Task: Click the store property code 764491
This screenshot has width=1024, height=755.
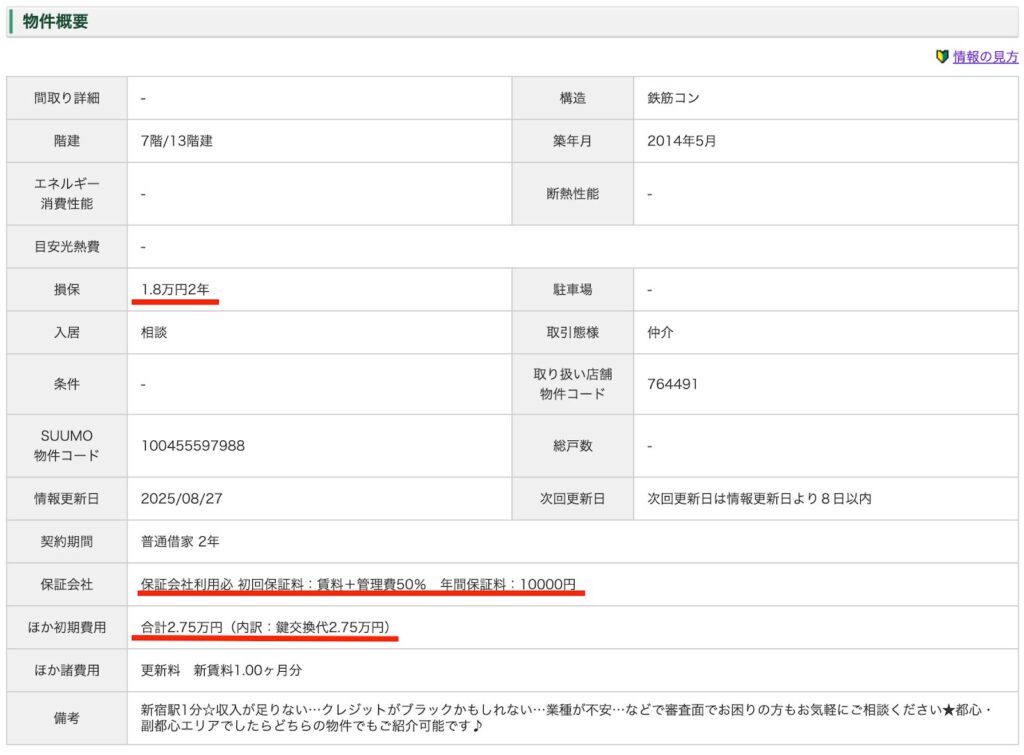Action: click(x=672, y=384)
